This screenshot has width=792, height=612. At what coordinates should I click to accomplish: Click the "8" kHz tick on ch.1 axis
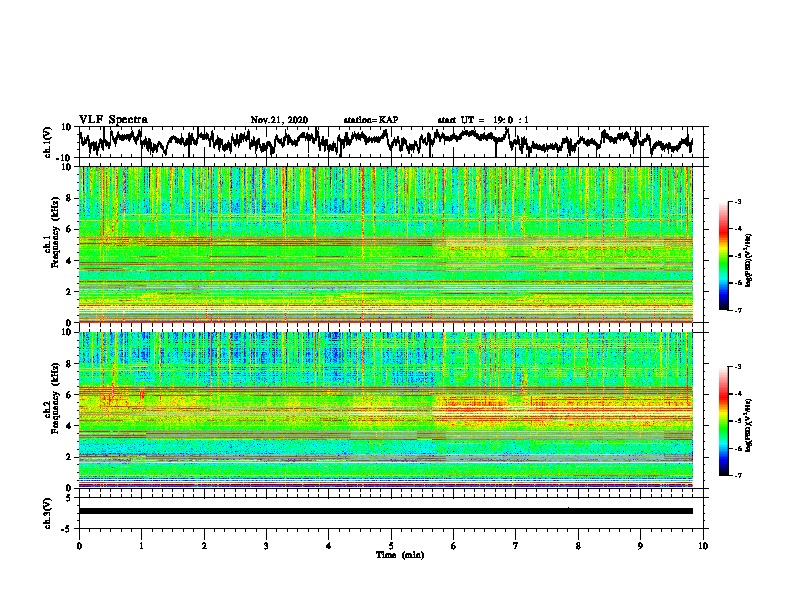pos(69,198)
